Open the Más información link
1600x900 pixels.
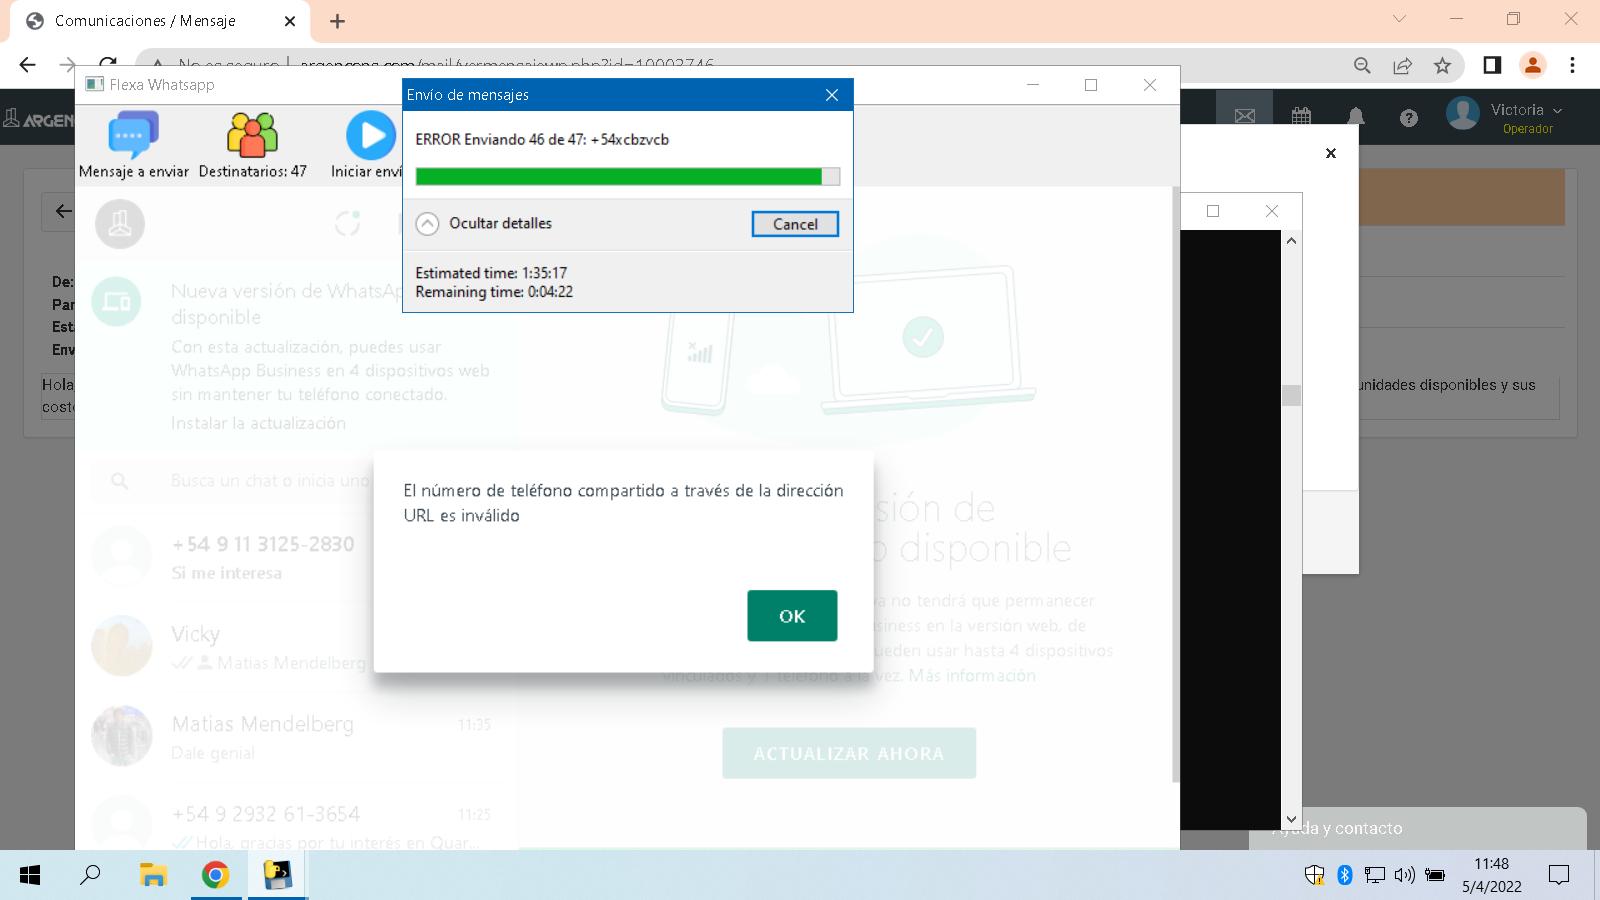pos(971,675)
